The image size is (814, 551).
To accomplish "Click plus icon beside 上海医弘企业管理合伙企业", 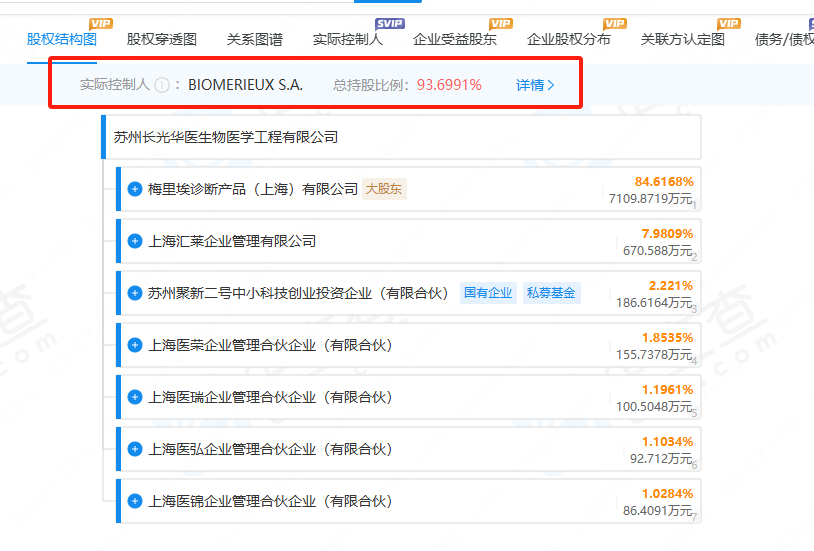I will pos(135,449).
